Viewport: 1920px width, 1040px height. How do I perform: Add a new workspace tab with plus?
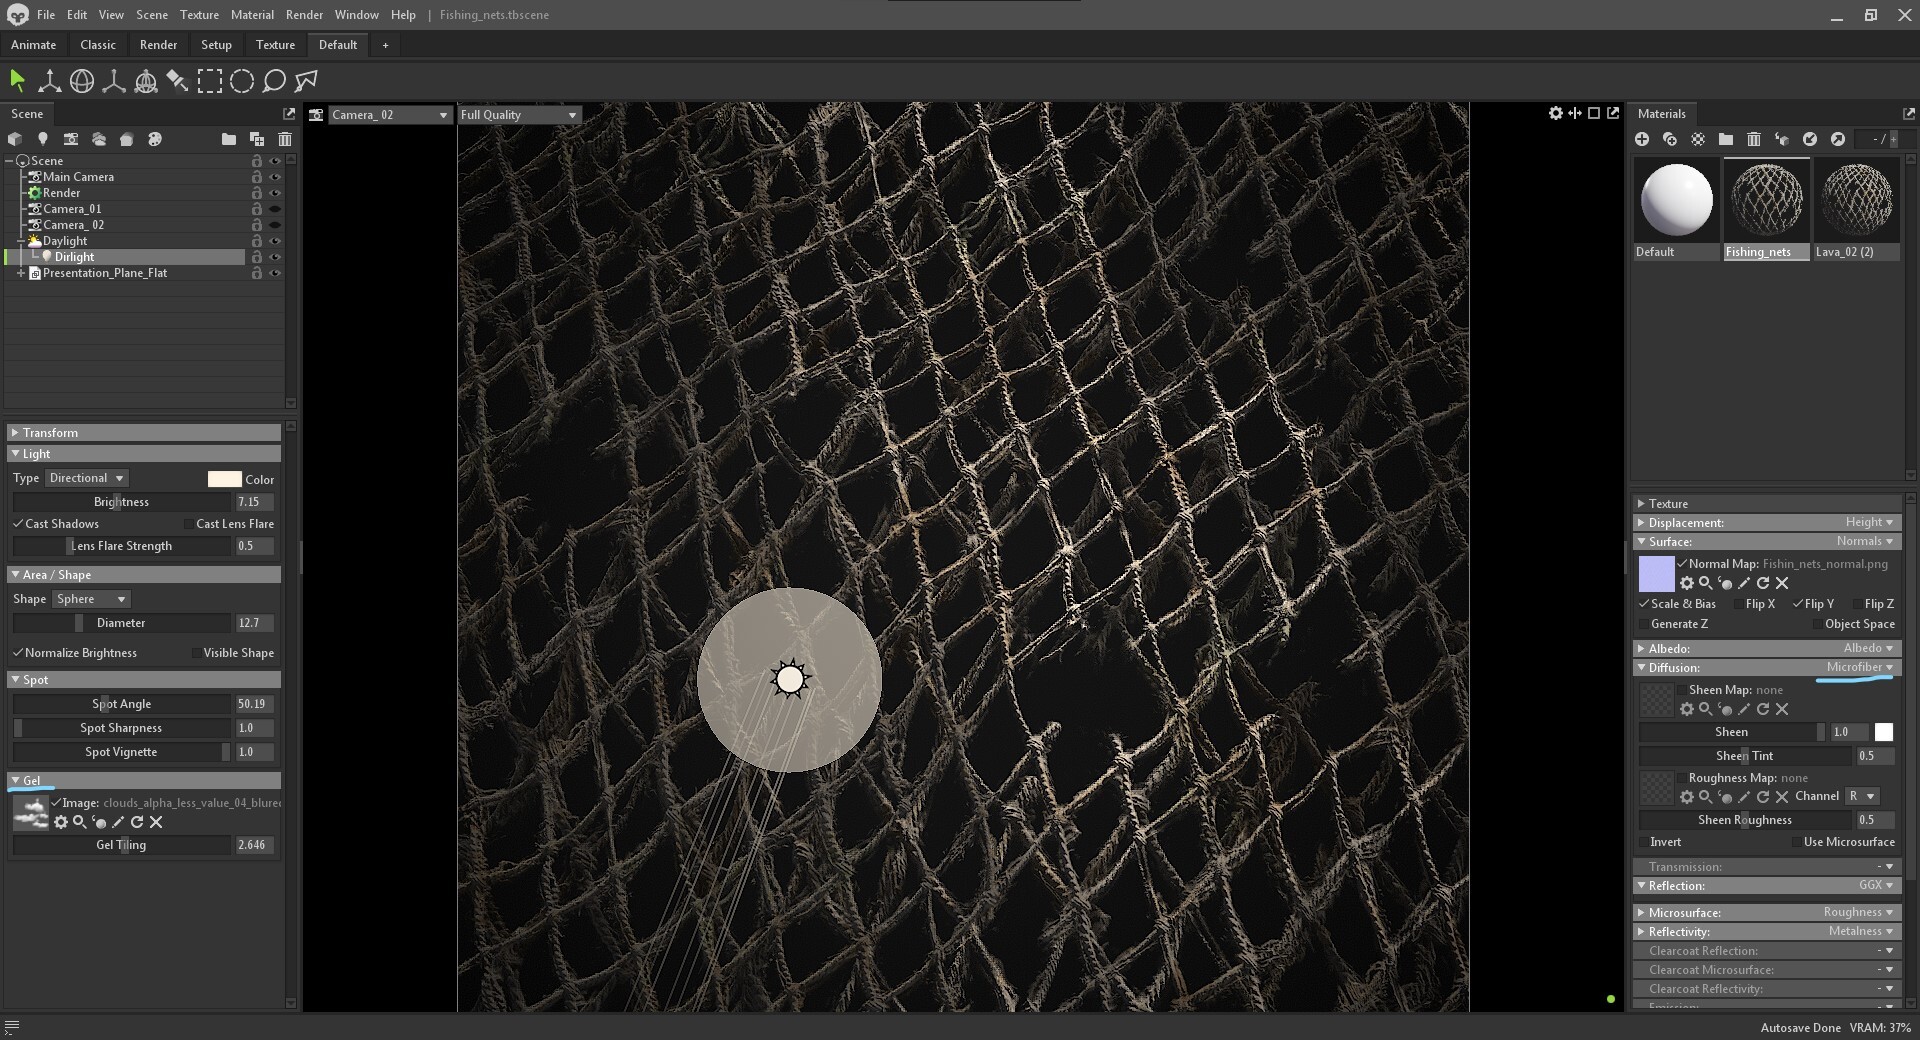[385, 45]
